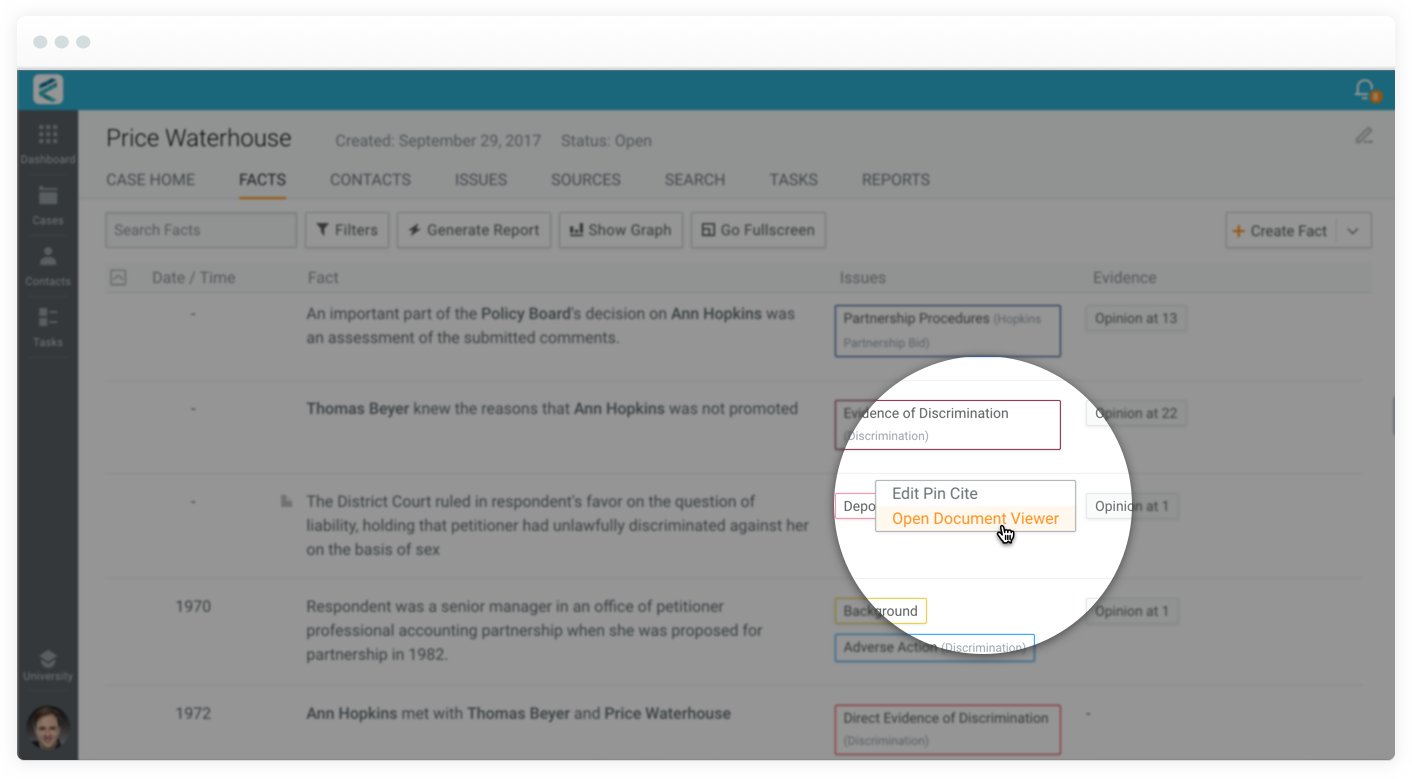Image resolution: width=1412 pixels, height=779 pixels.
Task: Open the notifications bell
Action: pyautogui.click(x=1364, y=89)
